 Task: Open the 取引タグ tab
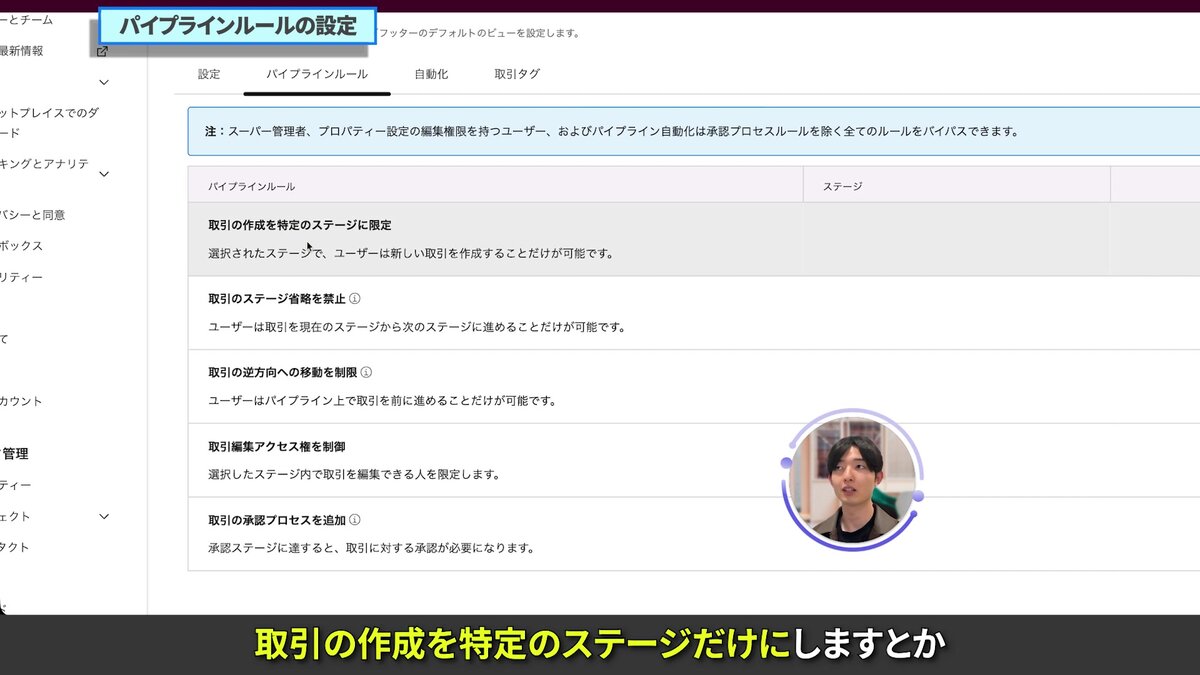516,73
